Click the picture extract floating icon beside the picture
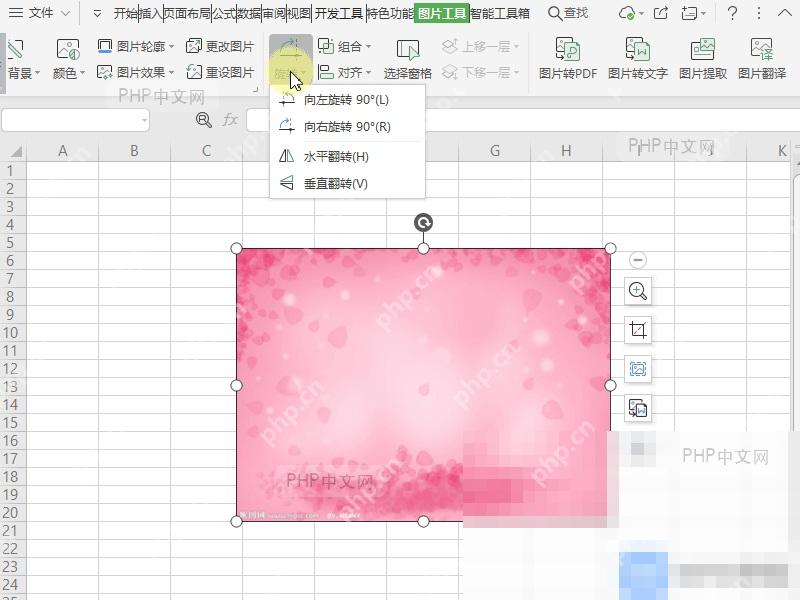The width and height of the screenshot is (800, 600). 638,369
